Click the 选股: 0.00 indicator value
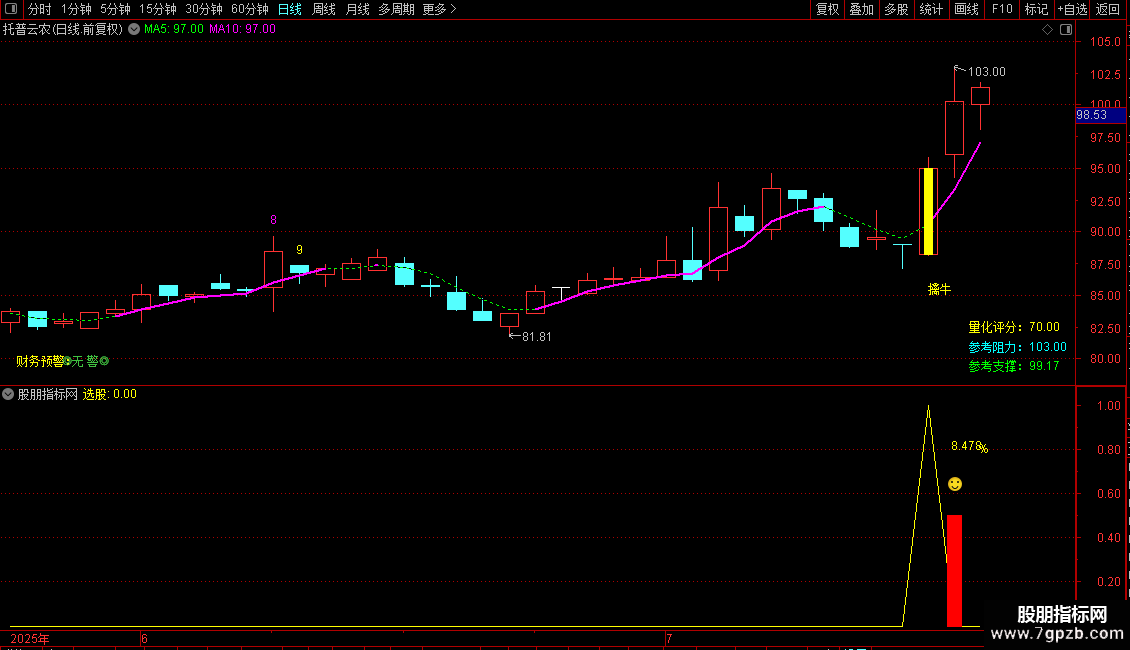 pos(110,394)
